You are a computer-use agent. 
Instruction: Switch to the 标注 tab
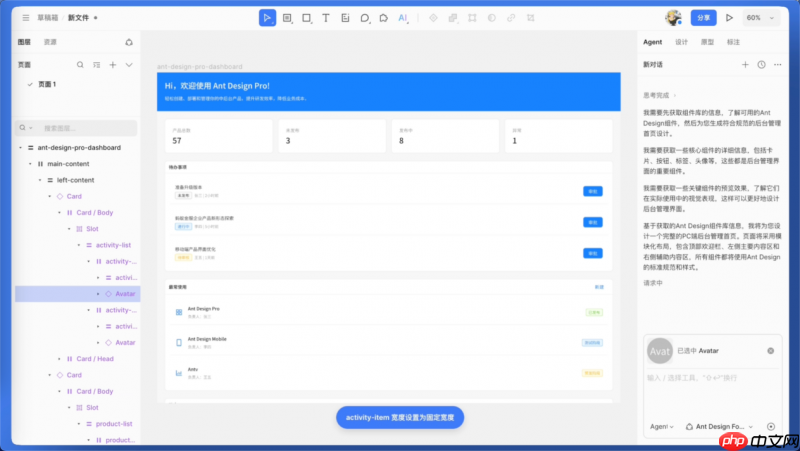733,42
